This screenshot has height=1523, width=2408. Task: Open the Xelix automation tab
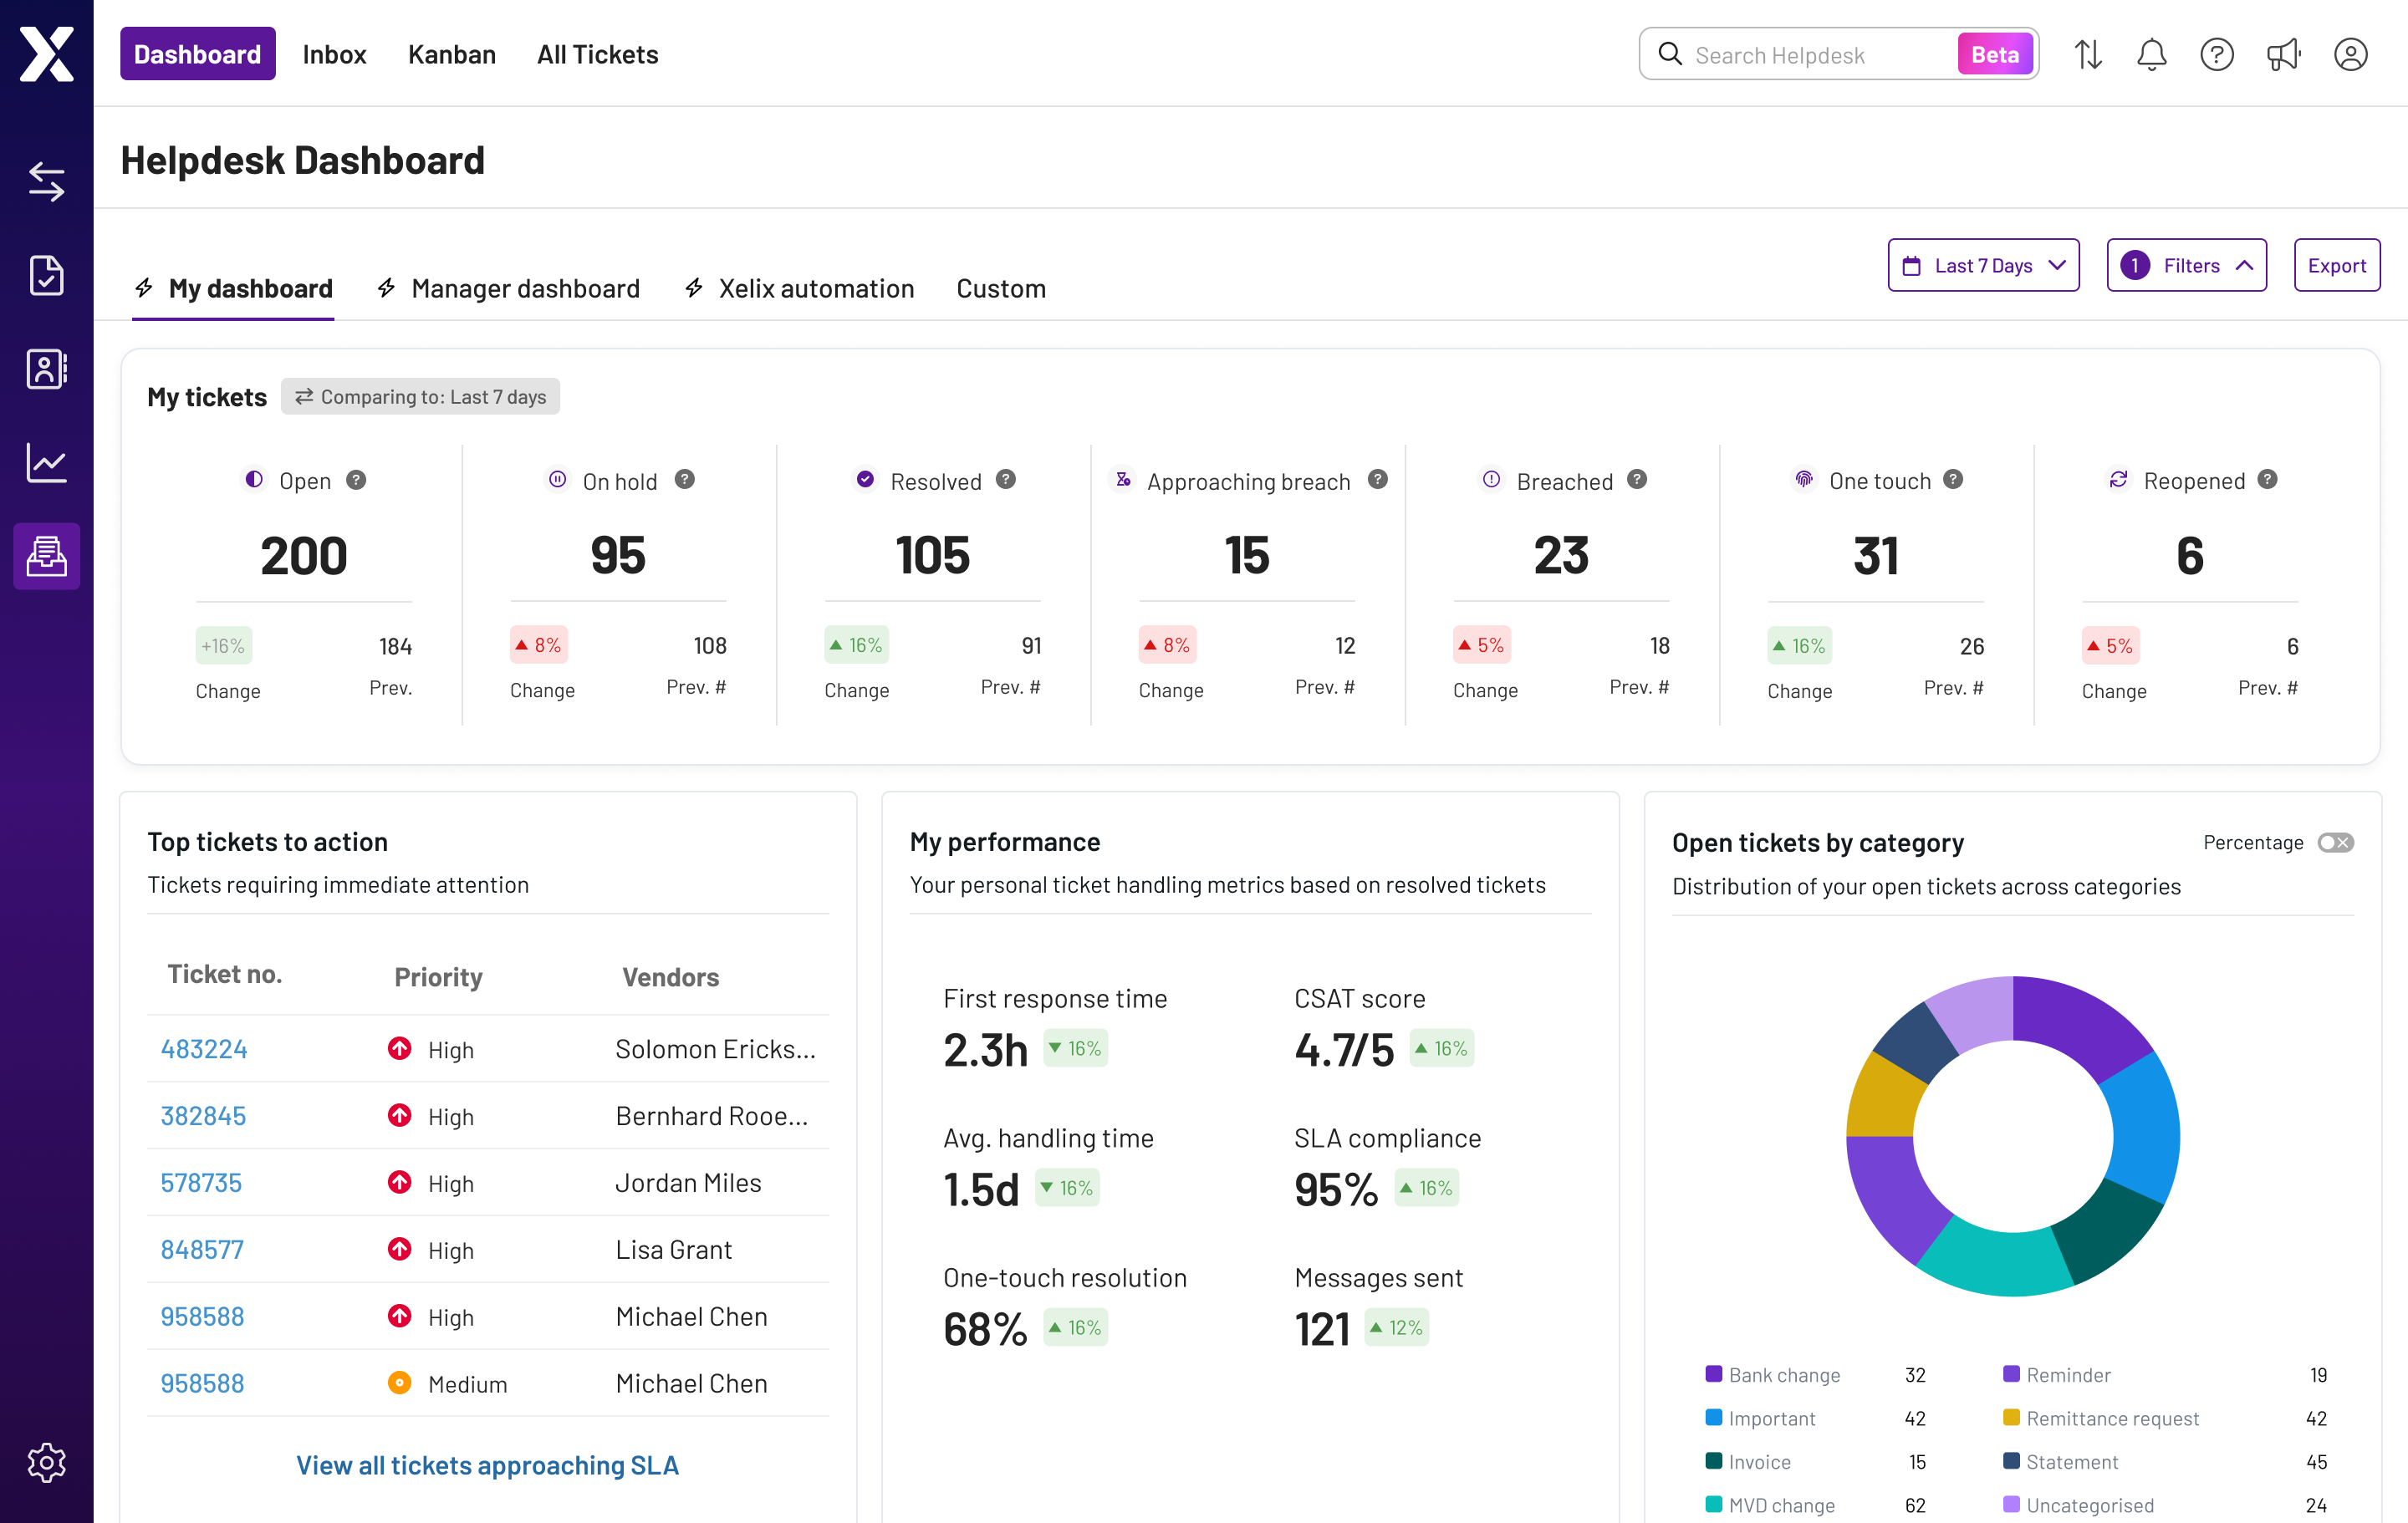tap(798, 289)
